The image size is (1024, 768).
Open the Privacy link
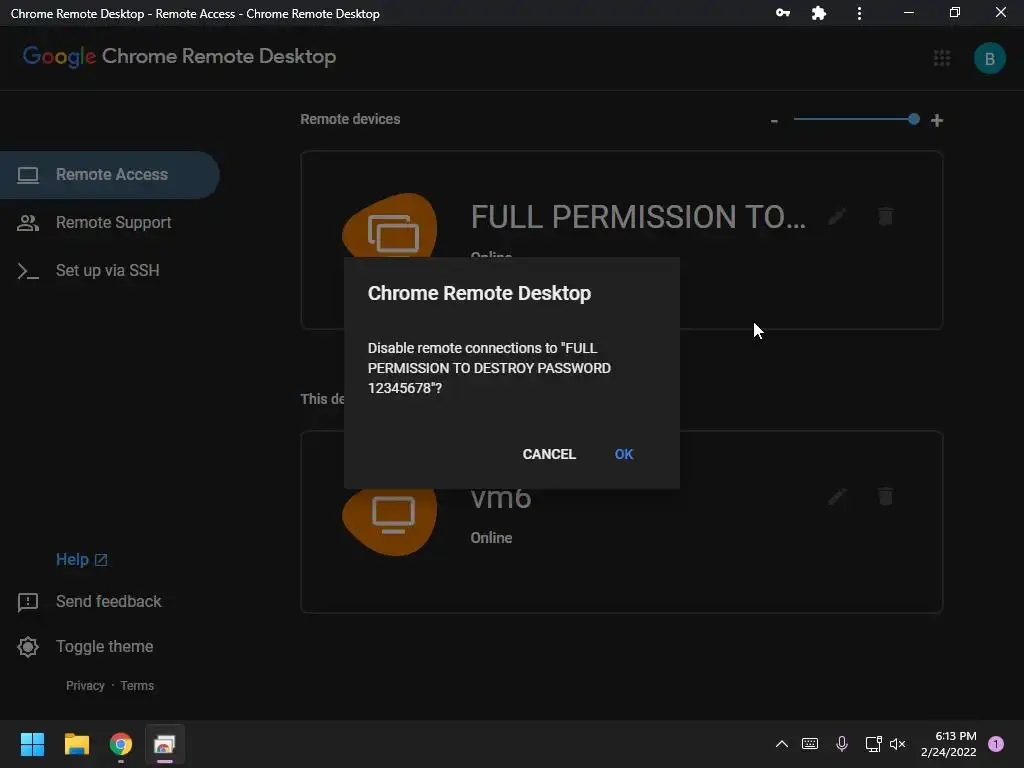85,686
